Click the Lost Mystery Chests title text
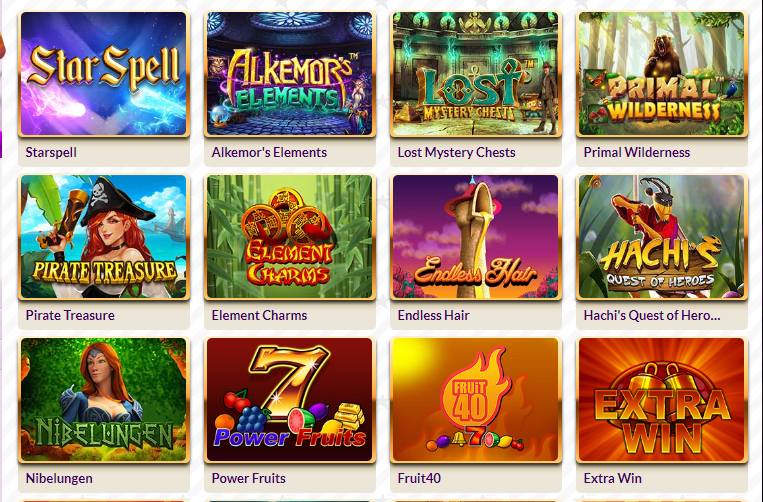Viewport: 763px width, 502px height. click(456, 152)
